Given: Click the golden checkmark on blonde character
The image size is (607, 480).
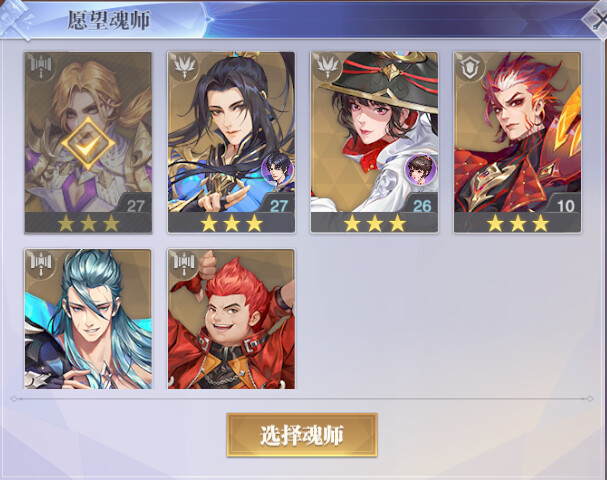Looking at the screenshot, I should (88, 143).
